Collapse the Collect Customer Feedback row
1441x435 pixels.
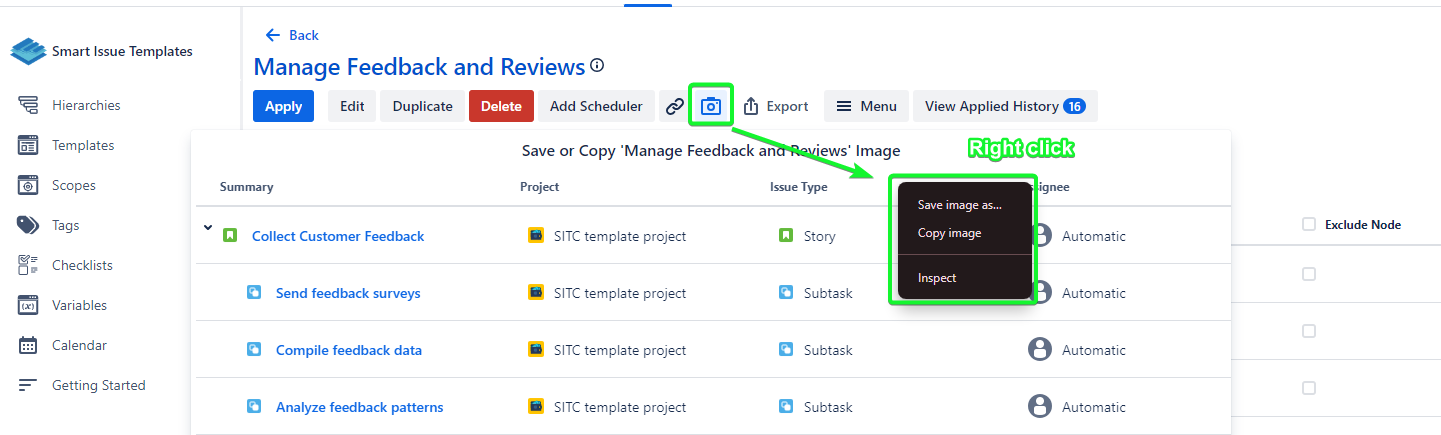coord(208,229)
